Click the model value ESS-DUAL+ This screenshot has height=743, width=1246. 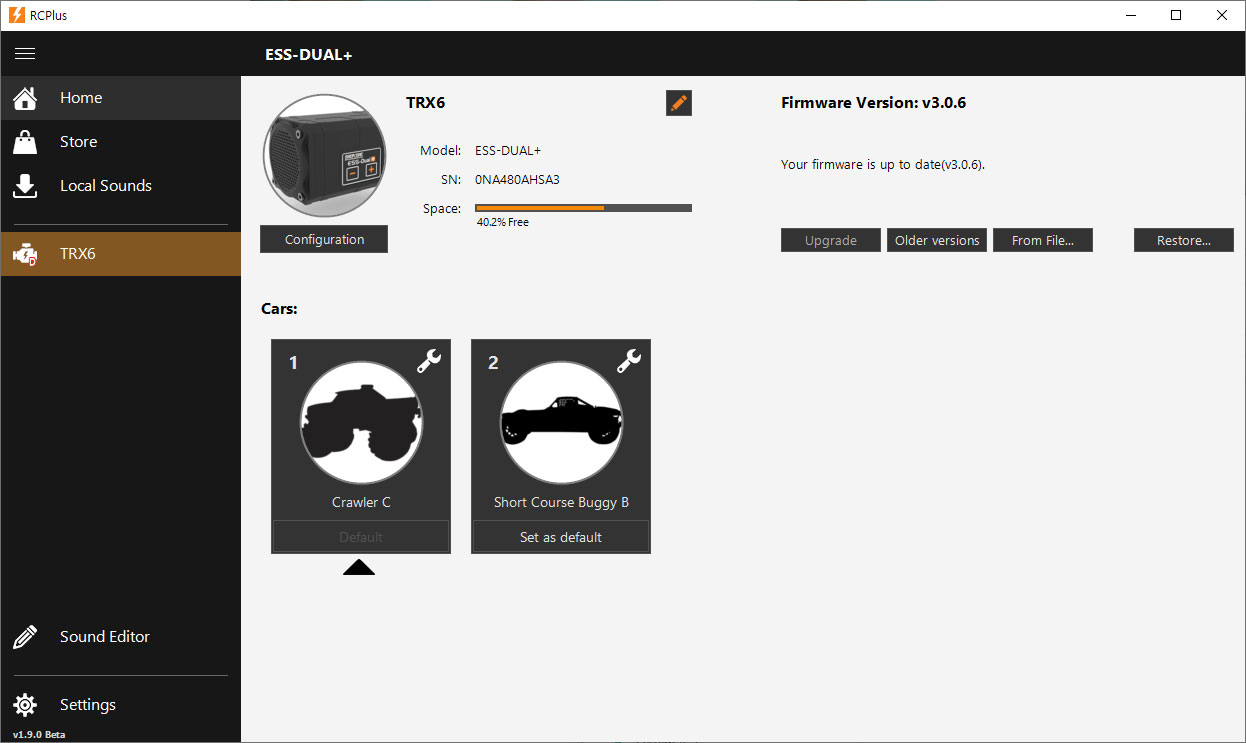[x=508, y=151]
